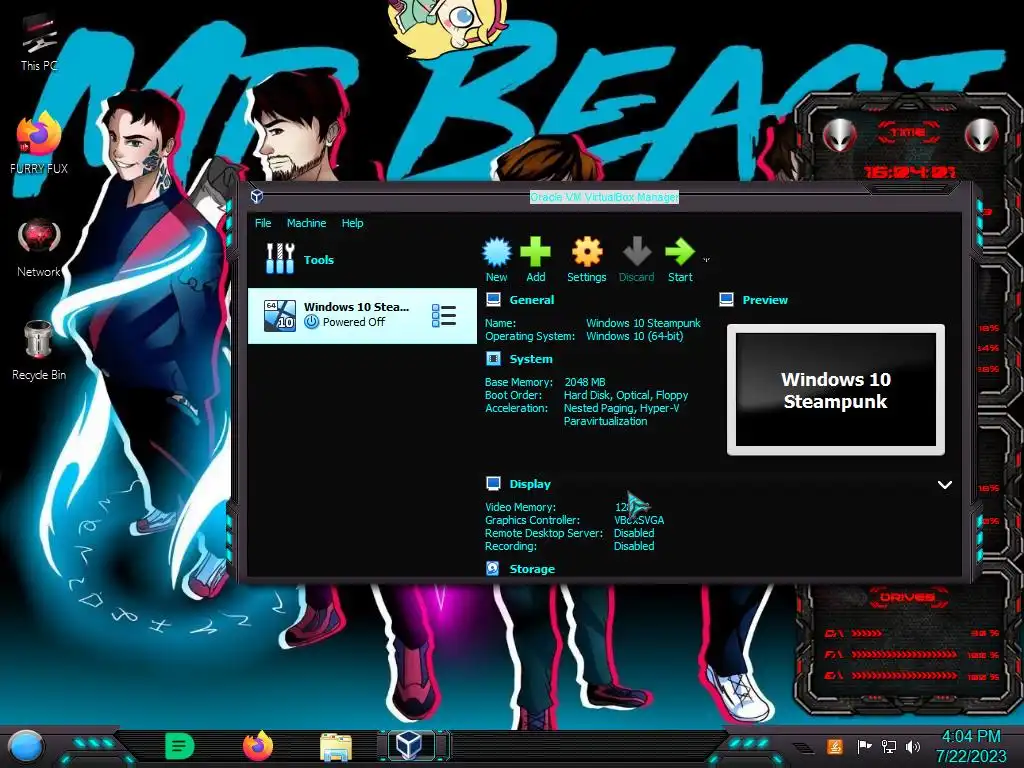Image resolution: width=1024 pixels, height=768 pixels.
Task: Click the grayed-out Discard arrow icon
Action: (637, 252)
